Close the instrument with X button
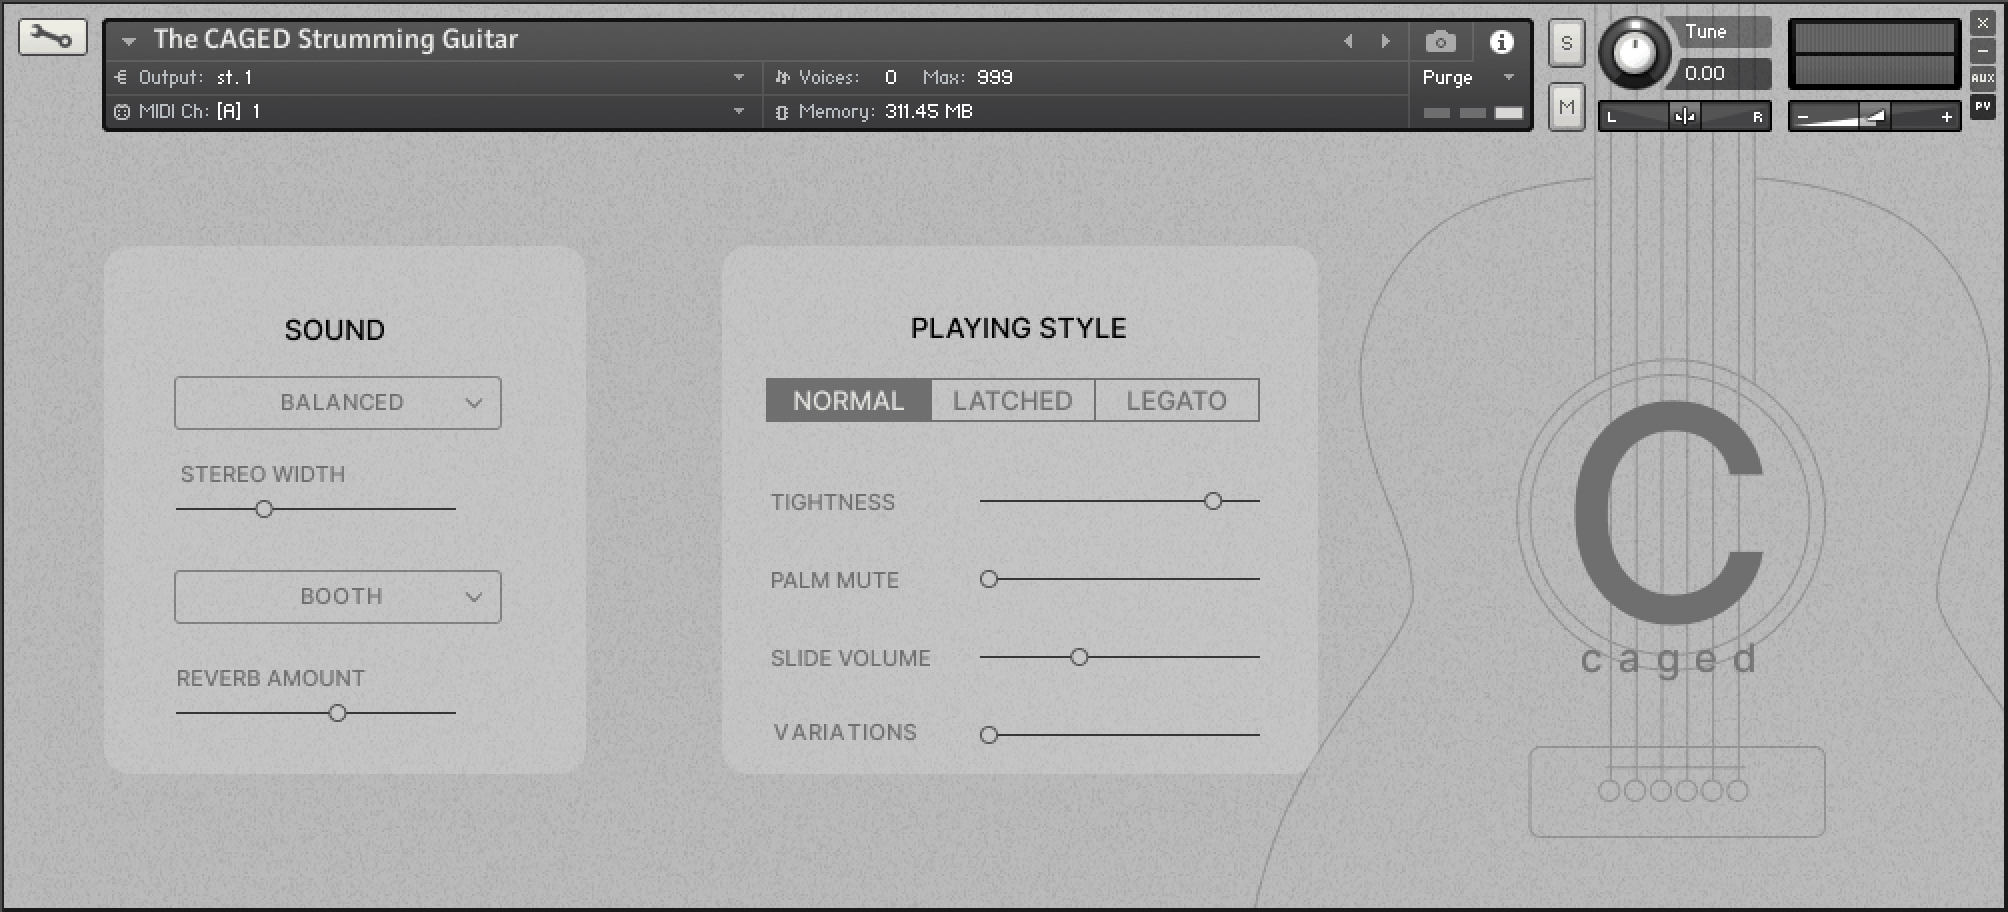Image resolution: width=2008 pixels, height=912 pixels. click(1982, 23)
